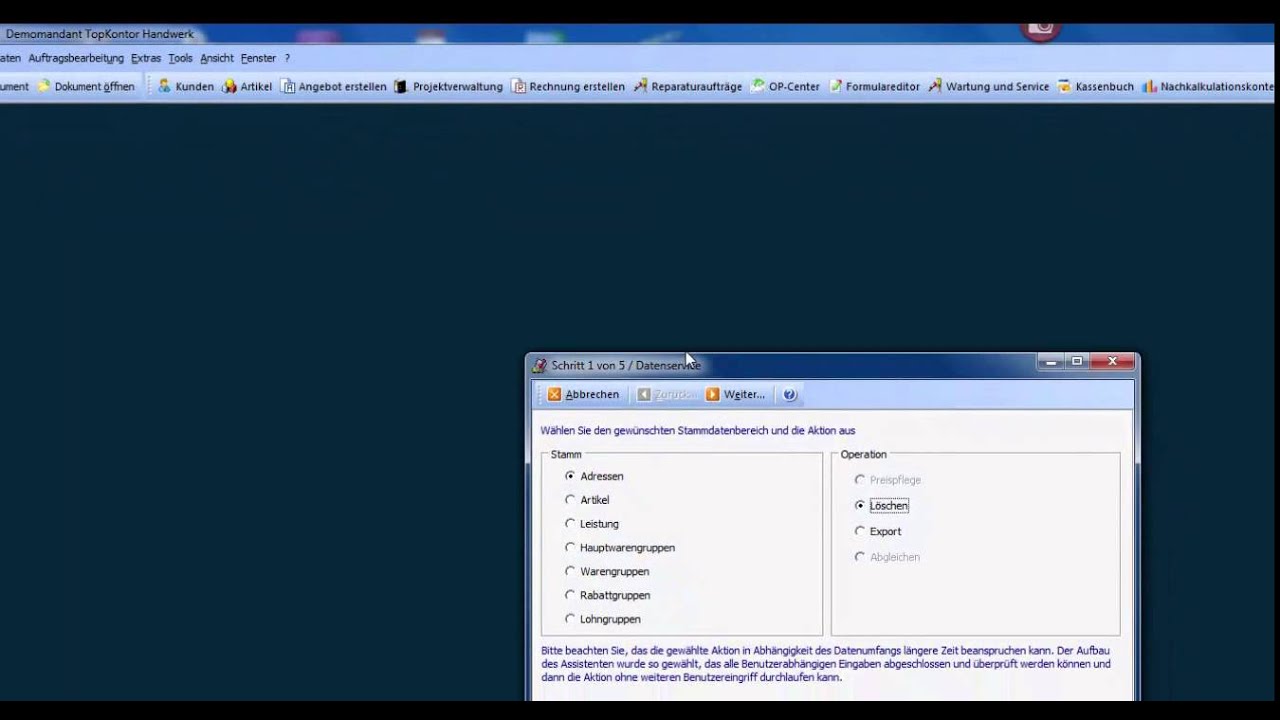Open the Kassenbuch toolbar item
This screenshot has height=720, width=1280.
point(1096,87)
